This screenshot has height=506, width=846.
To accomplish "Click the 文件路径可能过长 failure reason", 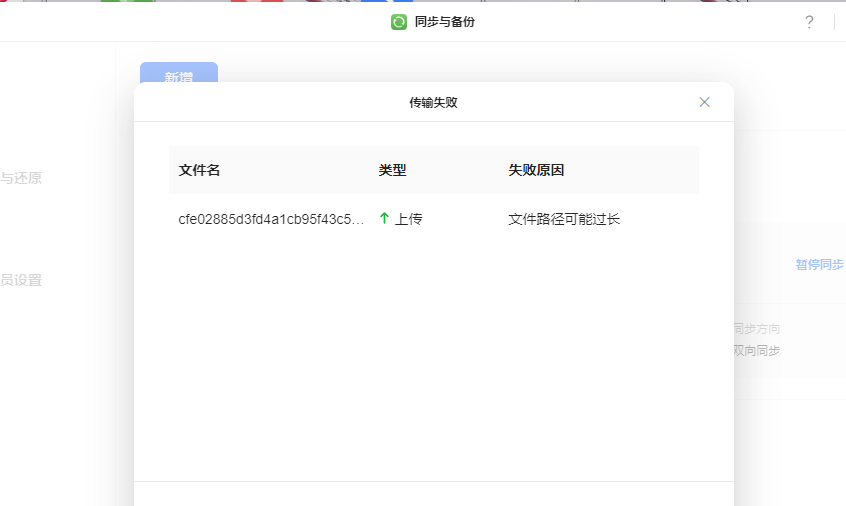I will [x=564, y=219].
